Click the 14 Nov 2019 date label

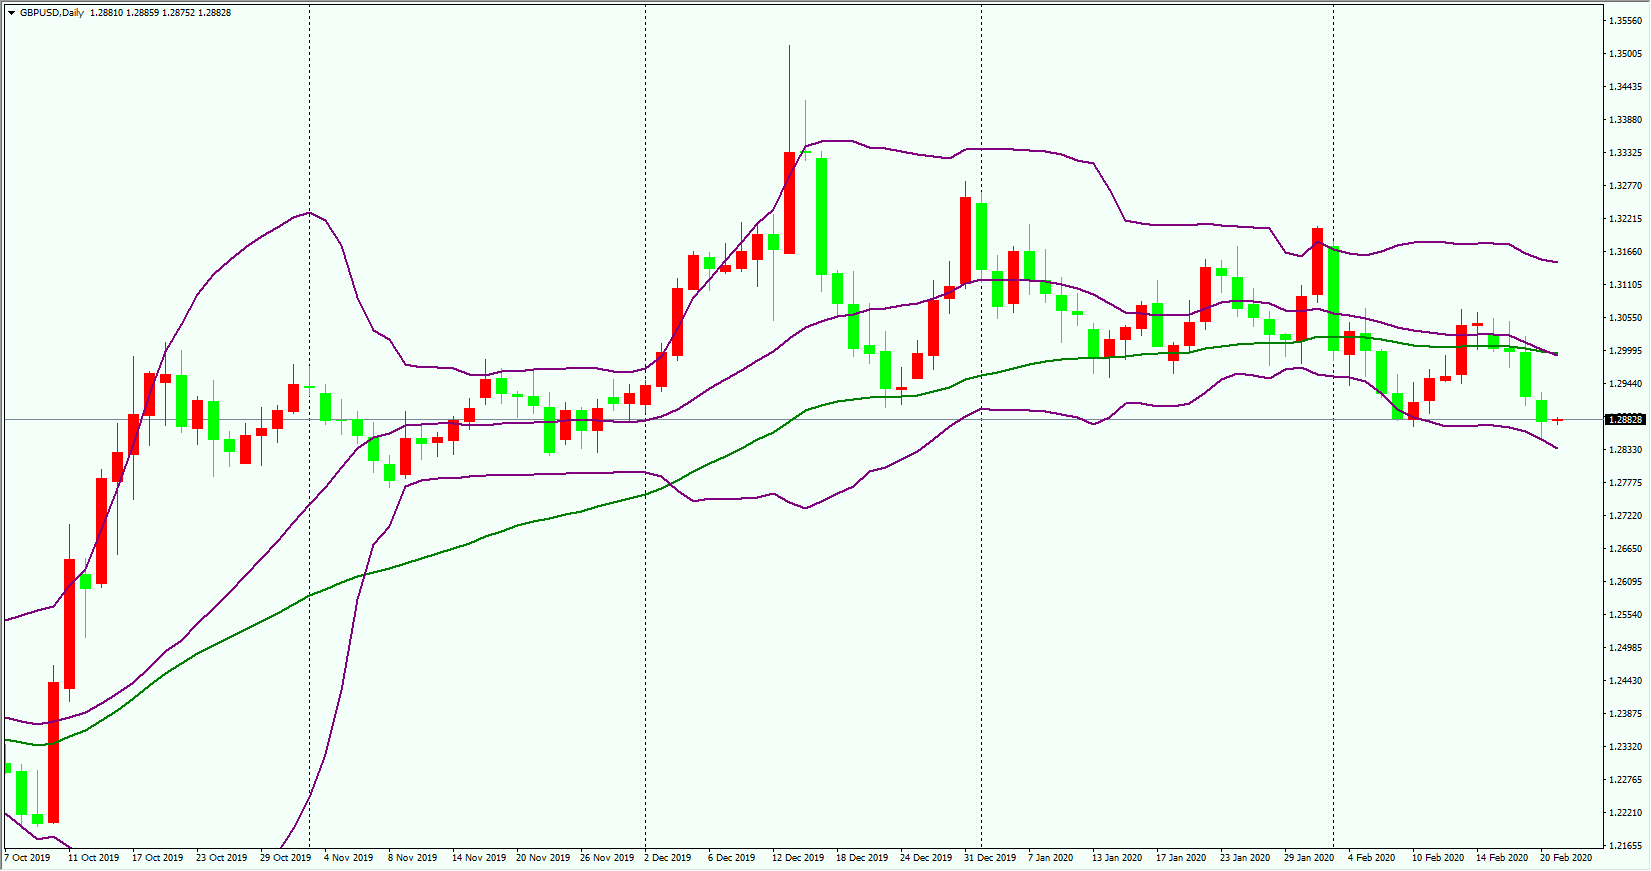(478, 857)
